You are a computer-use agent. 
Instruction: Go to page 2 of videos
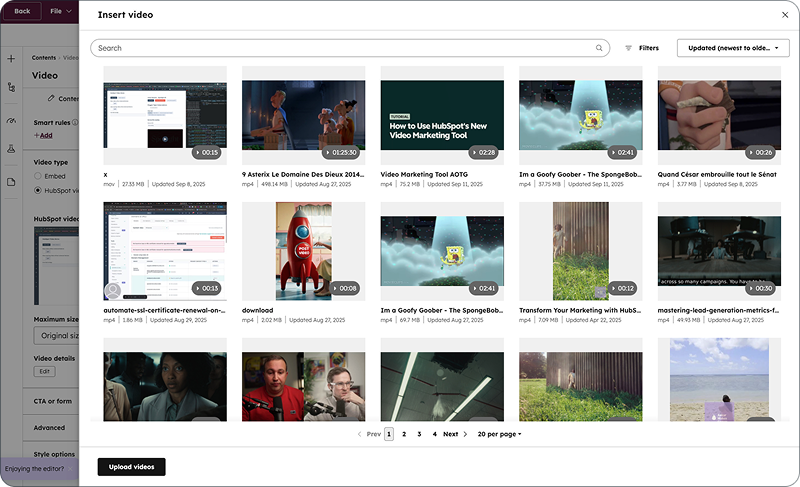coord(404,434)
